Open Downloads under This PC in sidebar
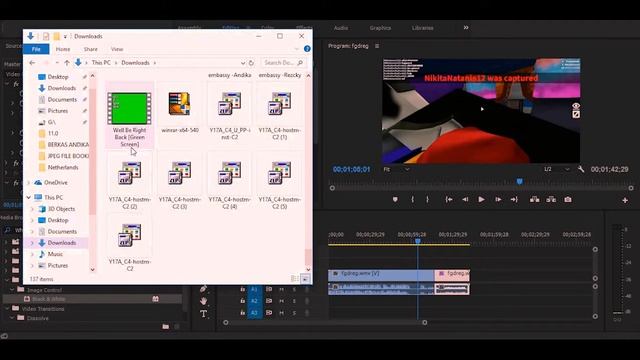640x360 pixels. [62, 242]
